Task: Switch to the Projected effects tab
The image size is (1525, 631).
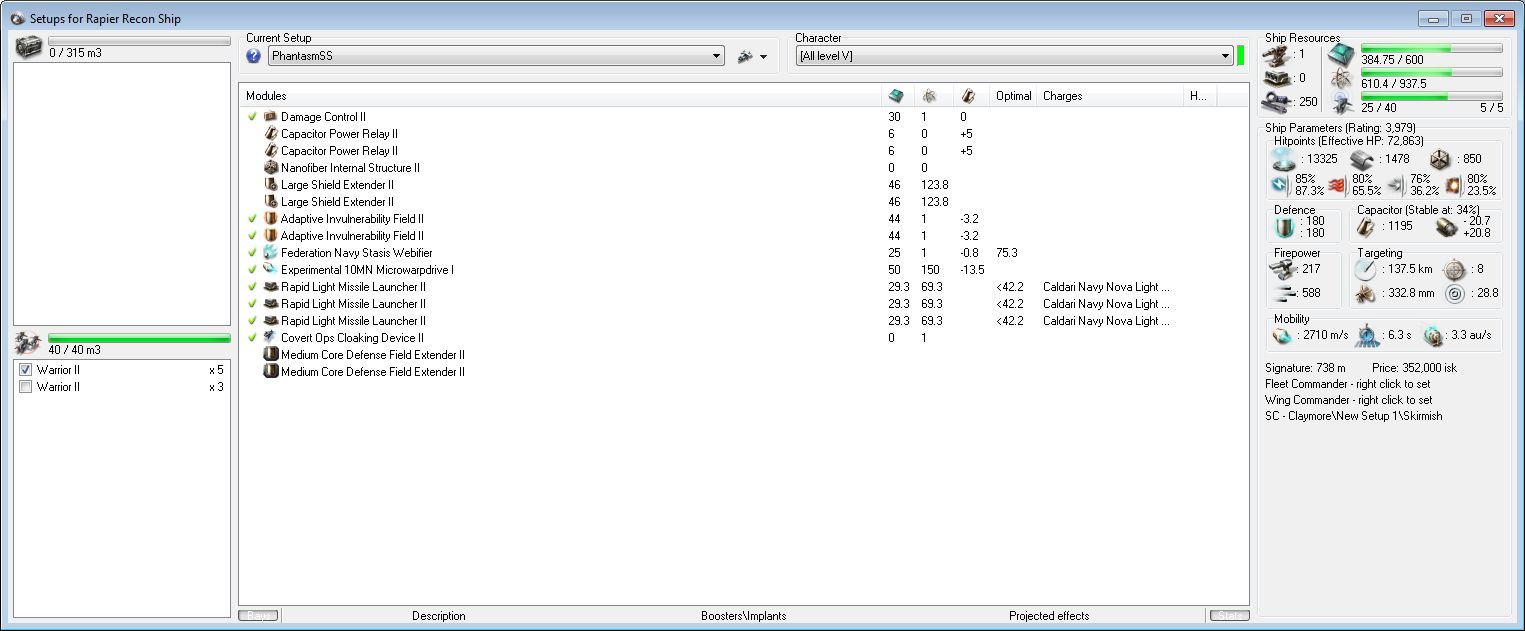Action: (1049, 616)
